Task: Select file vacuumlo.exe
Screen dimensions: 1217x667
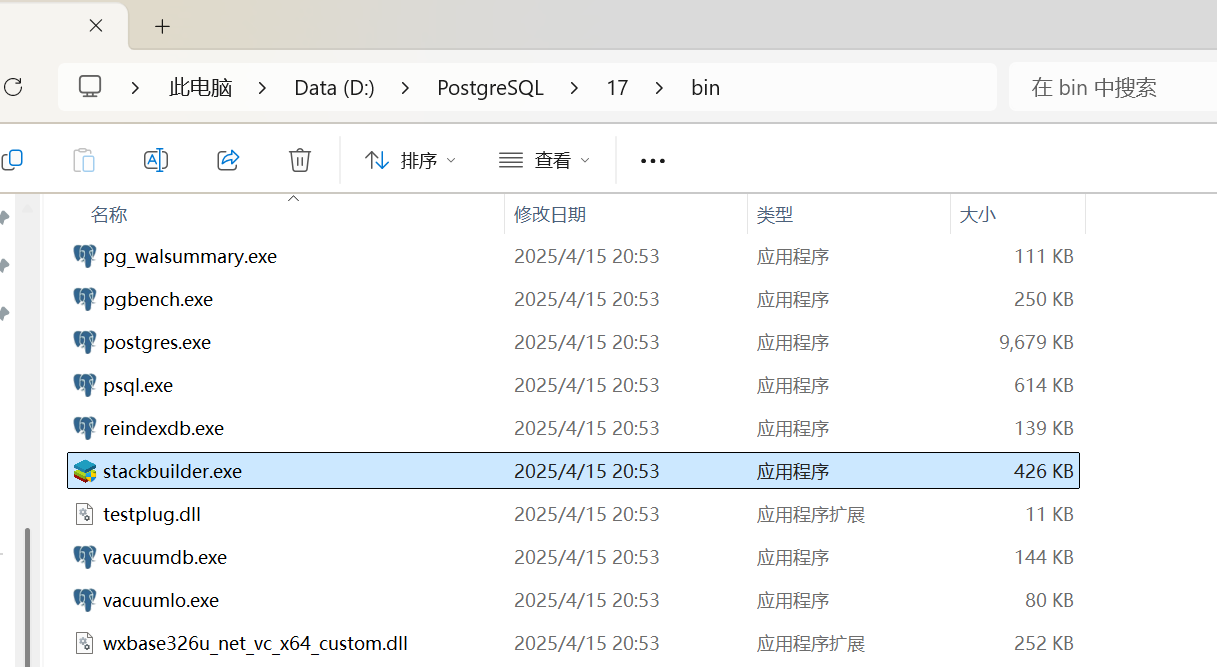Action: tap(161, 600)
